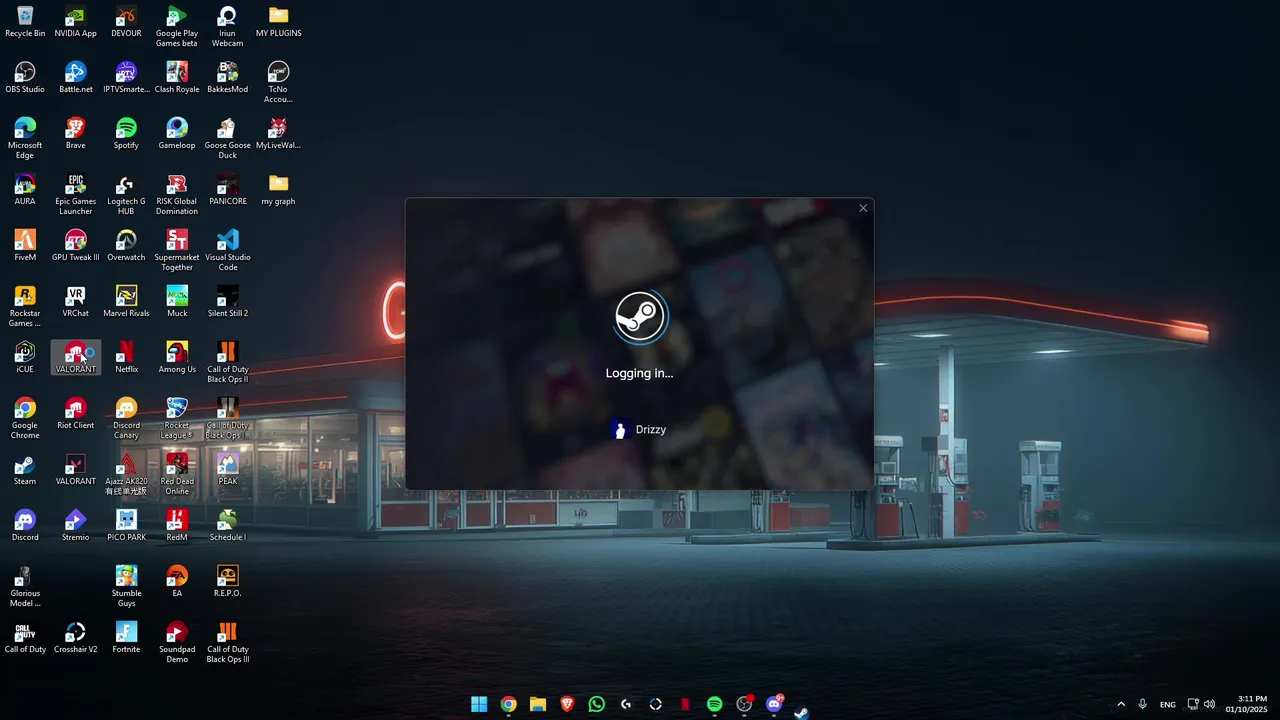The image size is (1280, 720).
Task: Select the Steam desktop shortcut
Action: [x=25, y=470]
